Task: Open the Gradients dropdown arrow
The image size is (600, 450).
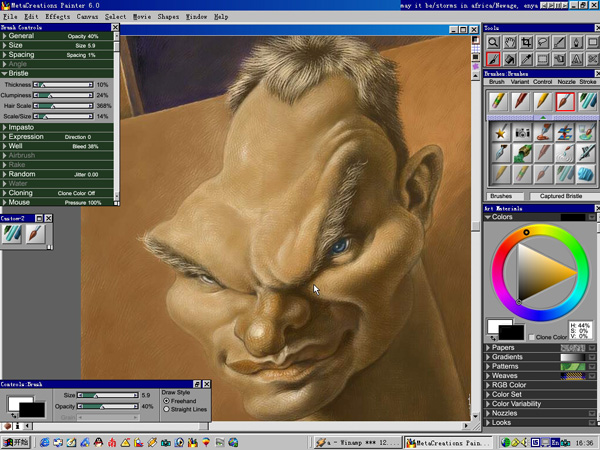Action: (x=592, y=357)
